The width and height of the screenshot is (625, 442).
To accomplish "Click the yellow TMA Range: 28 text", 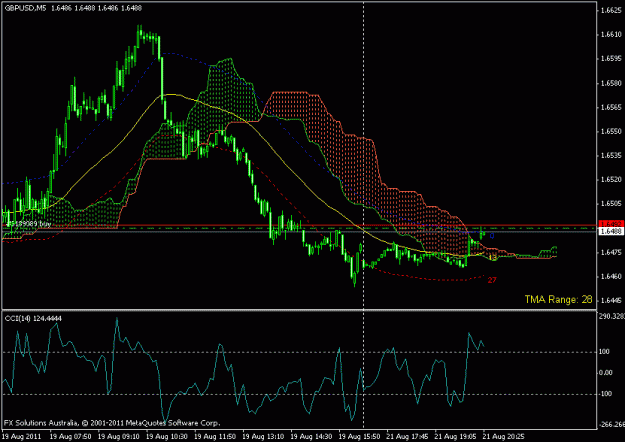I will 558,299.
